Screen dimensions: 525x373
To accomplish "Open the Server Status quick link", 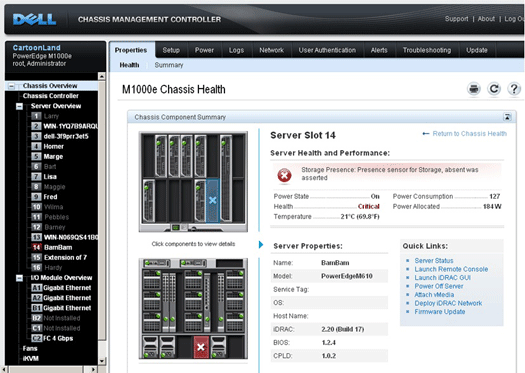I will click(434, 260).
